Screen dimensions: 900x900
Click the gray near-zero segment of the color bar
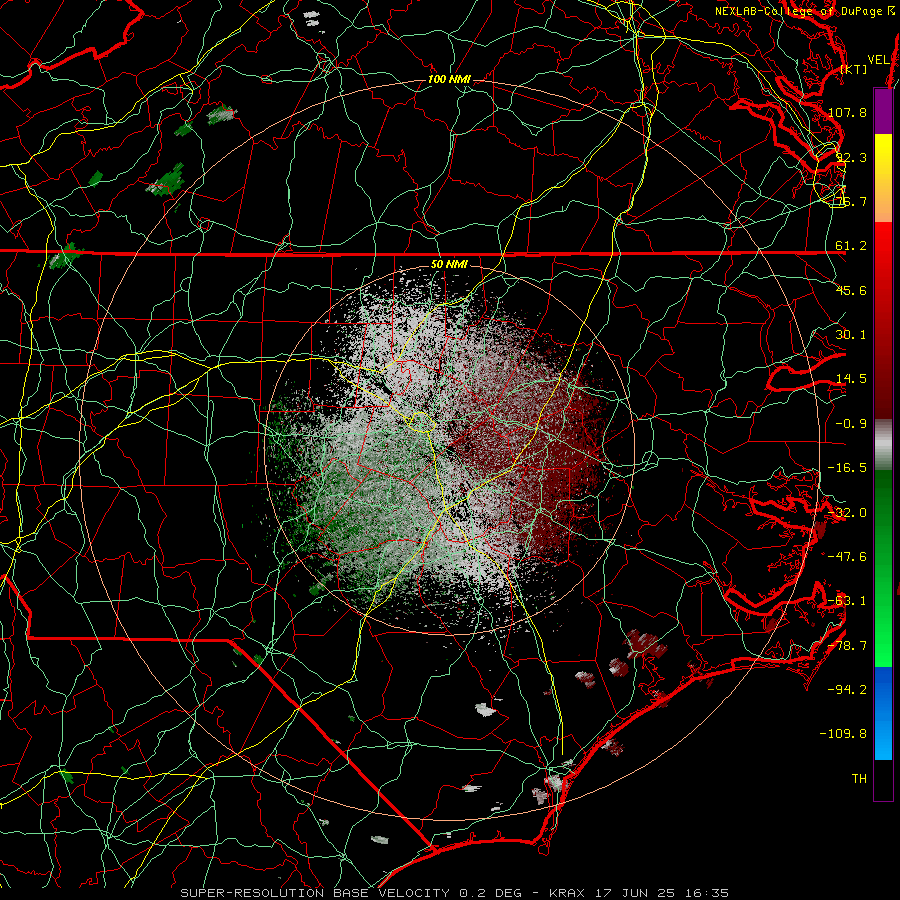883,445
